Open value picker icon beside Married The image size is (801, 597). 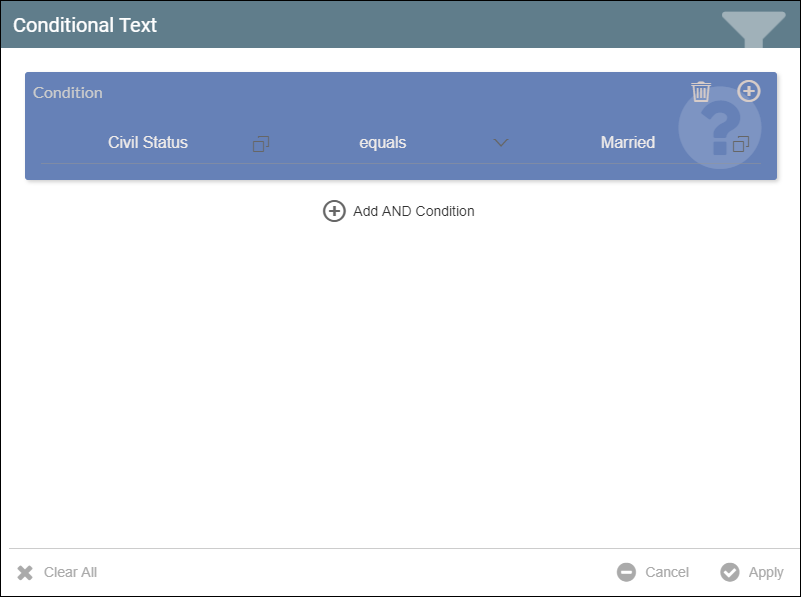click(741, 143)
